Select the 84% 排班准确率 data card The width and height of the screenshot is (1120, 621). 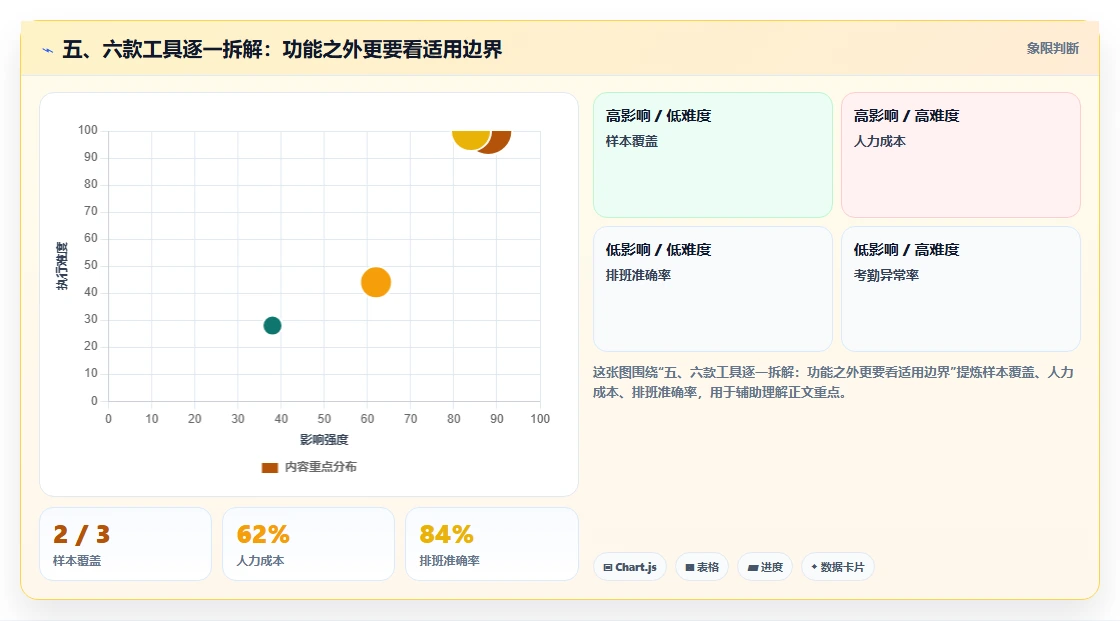491,544
